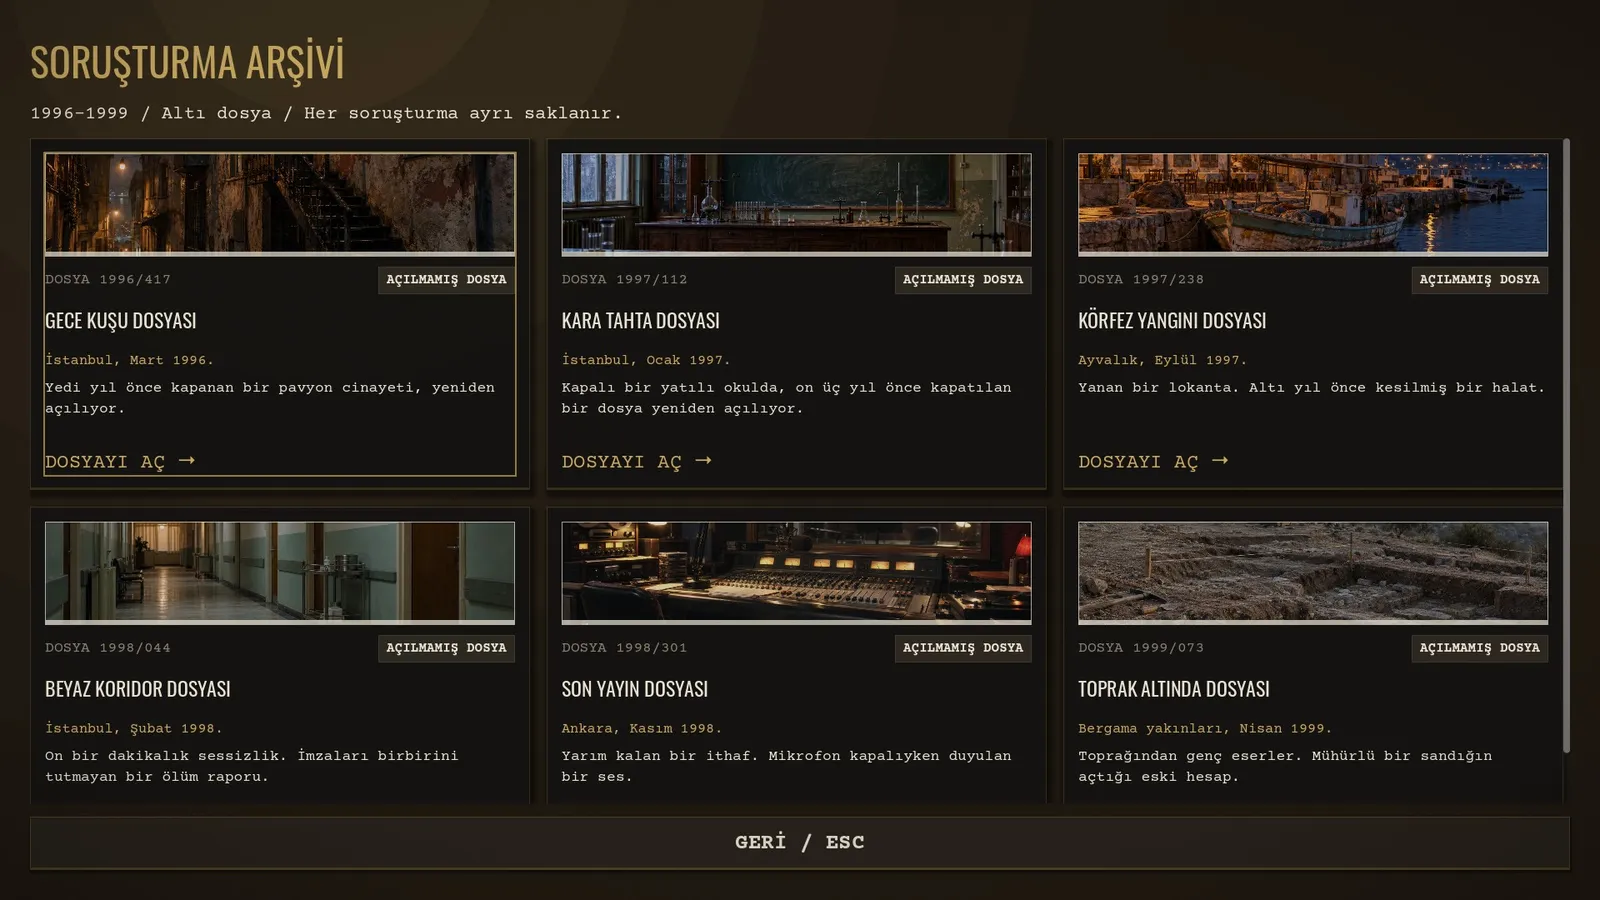Select the Toprak Altında excavation thumbnail

tap(1313, 573)
